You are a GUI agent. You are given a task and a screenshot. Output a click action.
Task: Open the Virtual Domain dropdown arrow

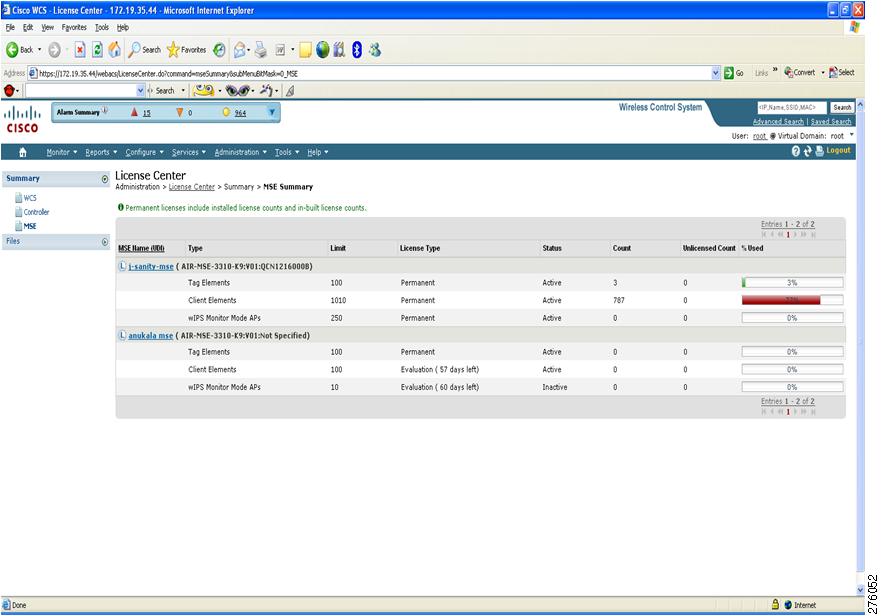coord(852,135)
